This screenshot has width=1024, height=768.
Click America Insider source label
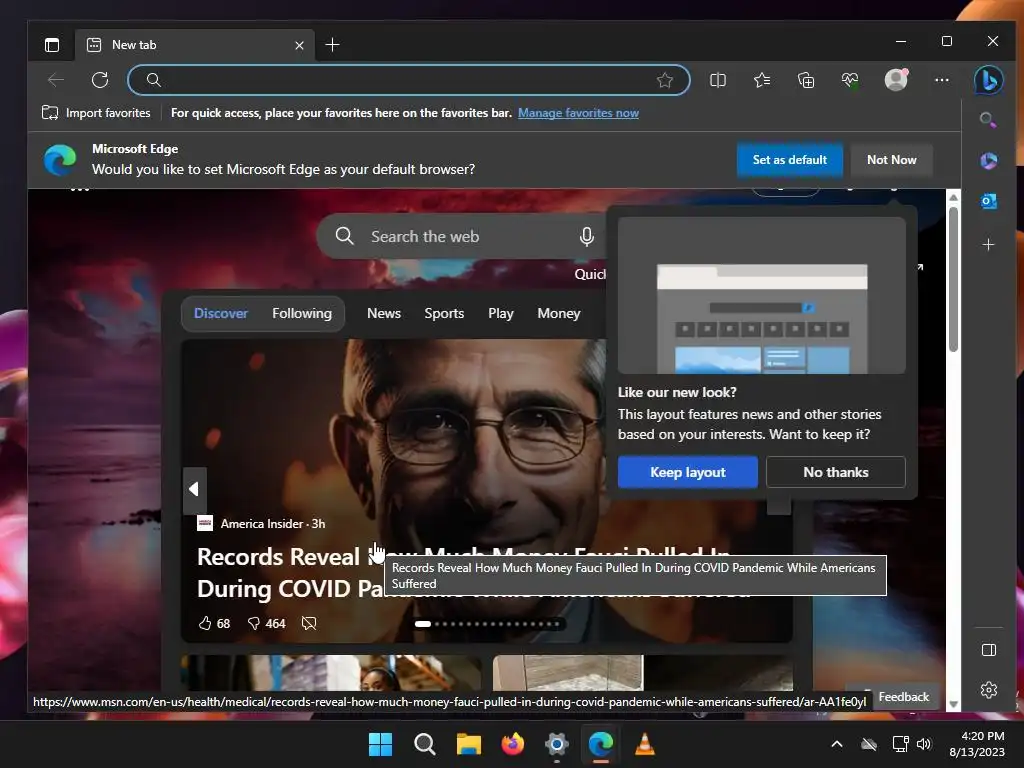point(261,524)
